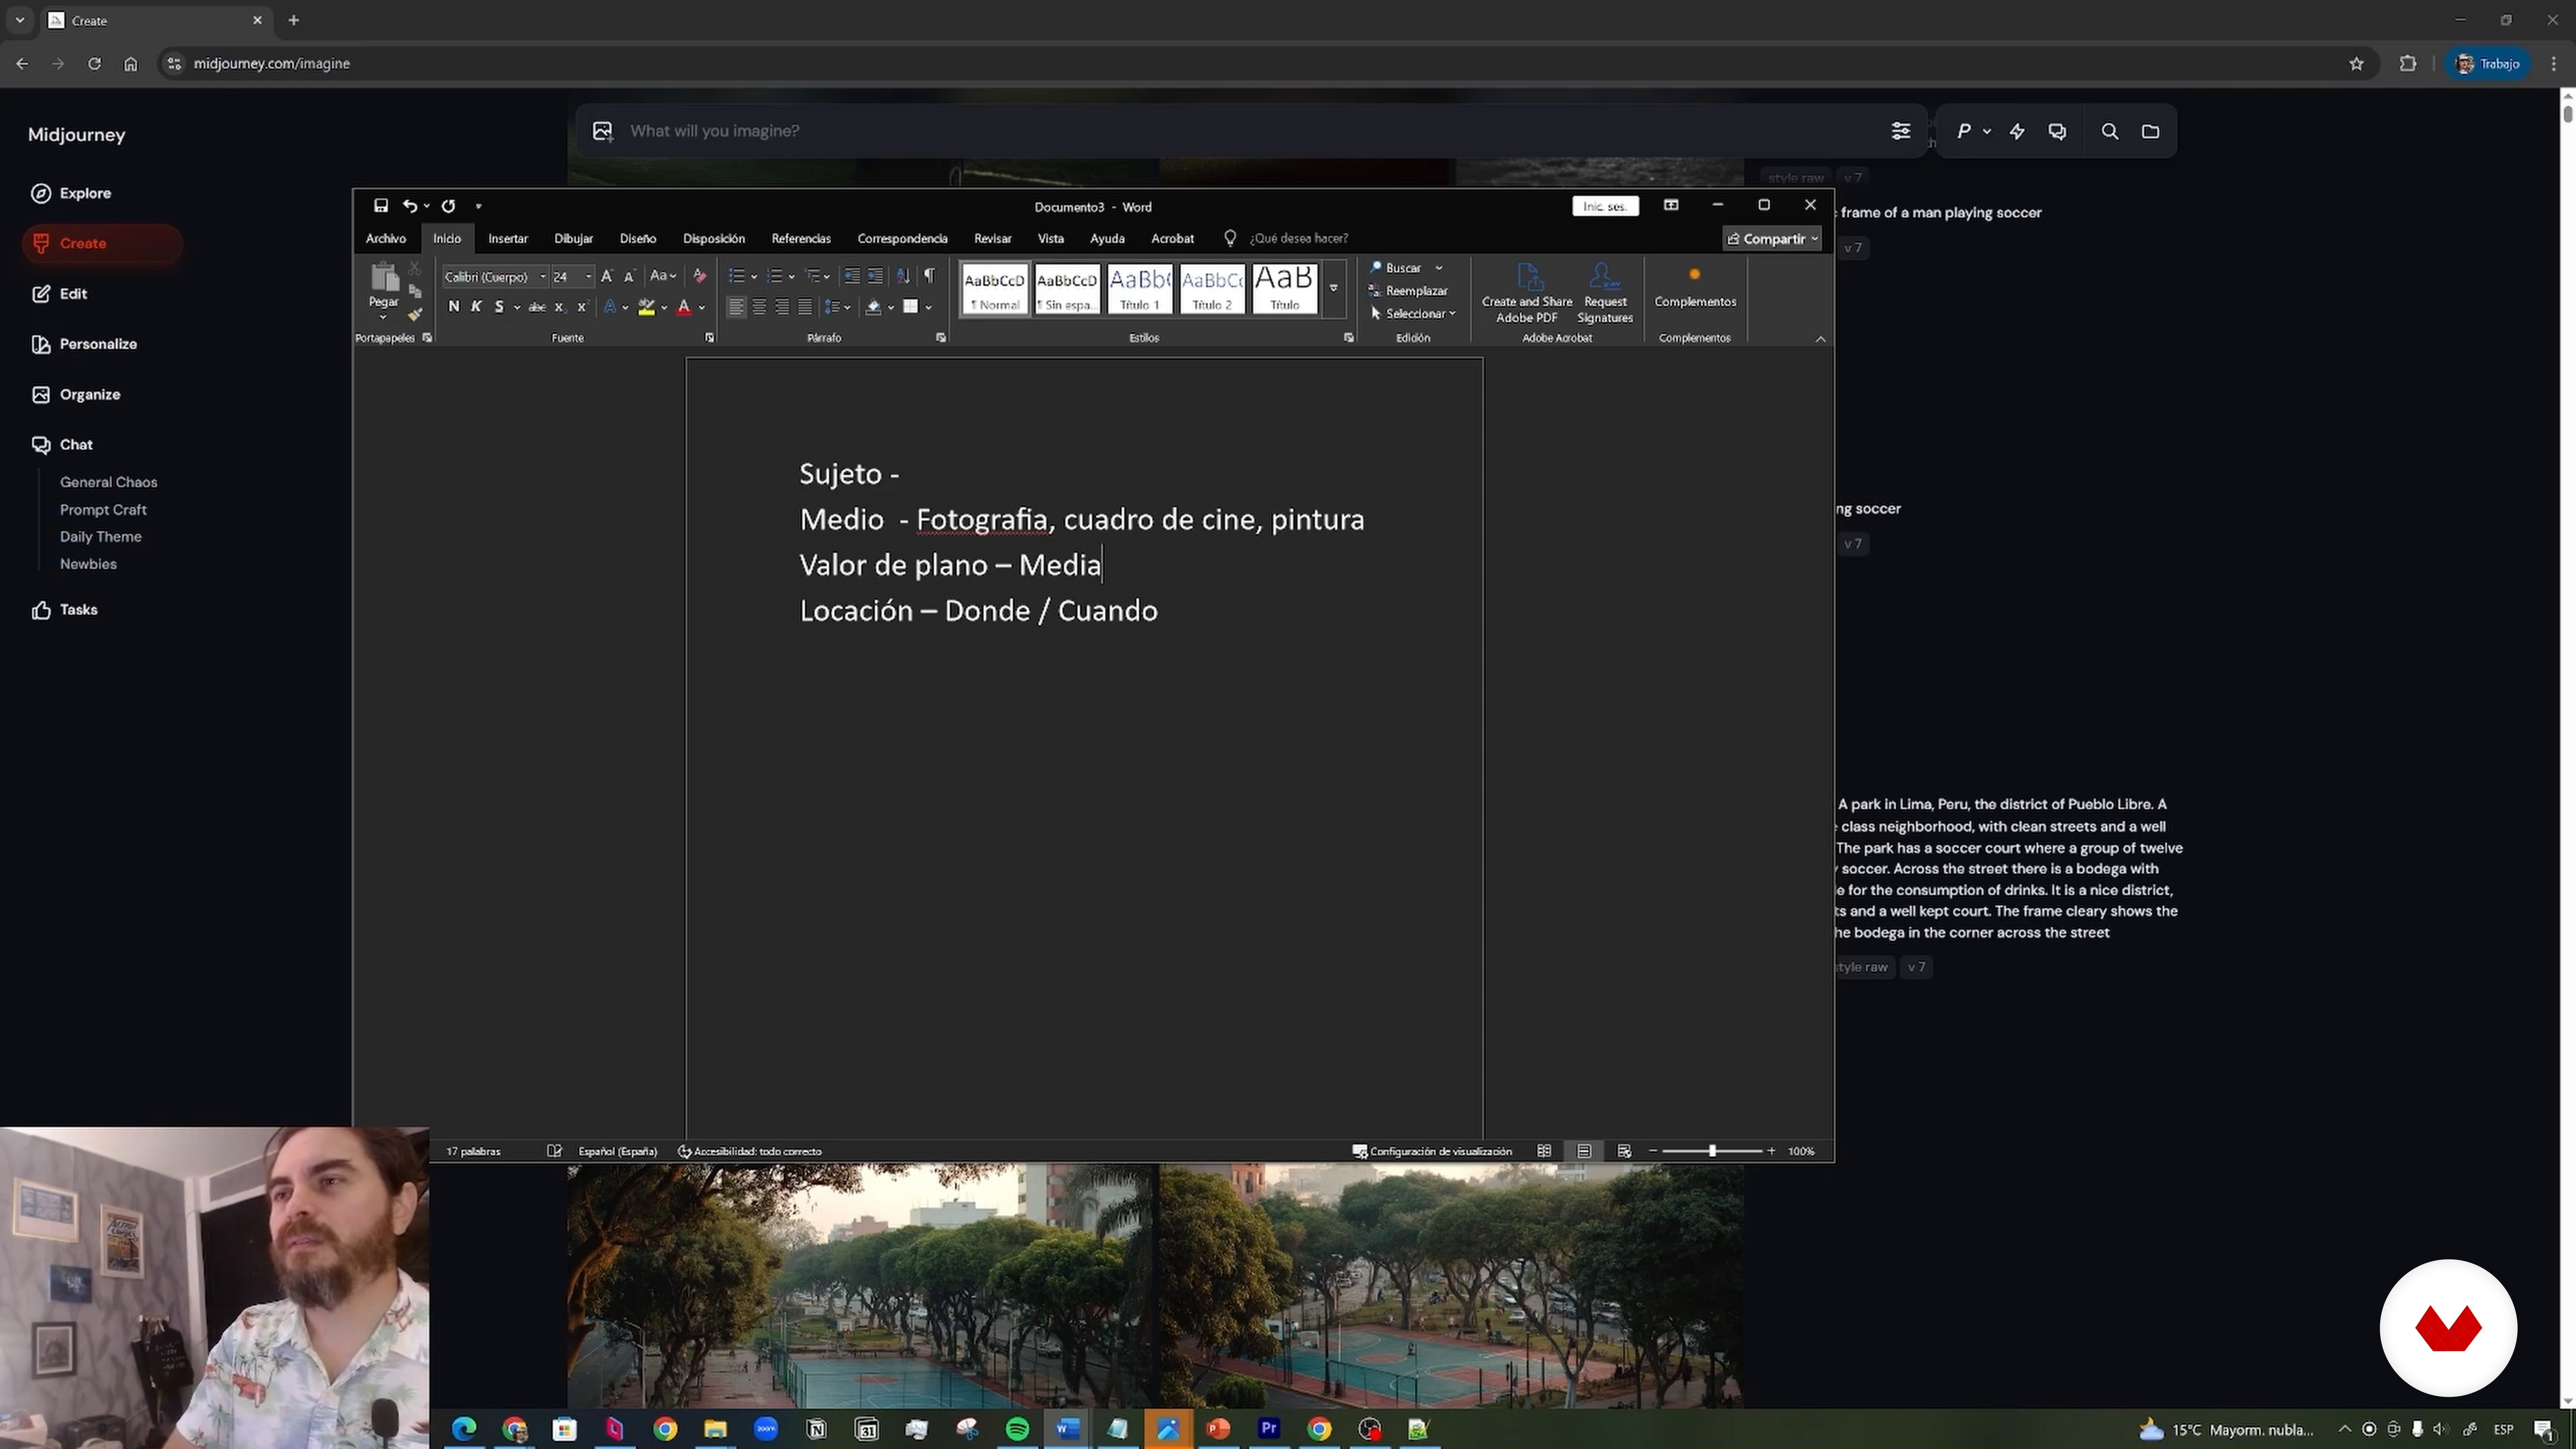The image size is (2576, 1449).
Task: Open the font name dropdown Calibri (Cuerpo)
Action: (543, 277)
